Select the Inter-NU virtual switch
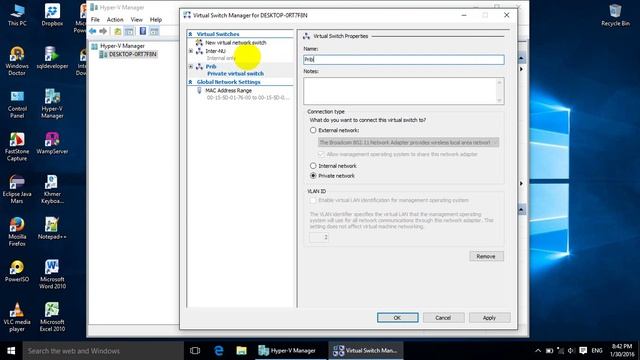Screen dimensions: 640x360 click(x=216, y=51)
